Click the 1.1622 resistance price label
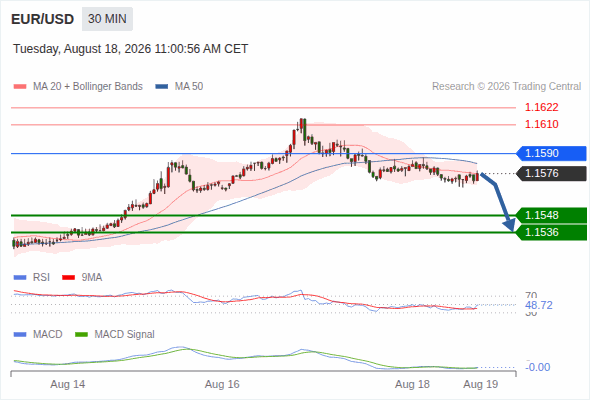The width and height of the screenshot is (590, 400). [x=541, y=108]
